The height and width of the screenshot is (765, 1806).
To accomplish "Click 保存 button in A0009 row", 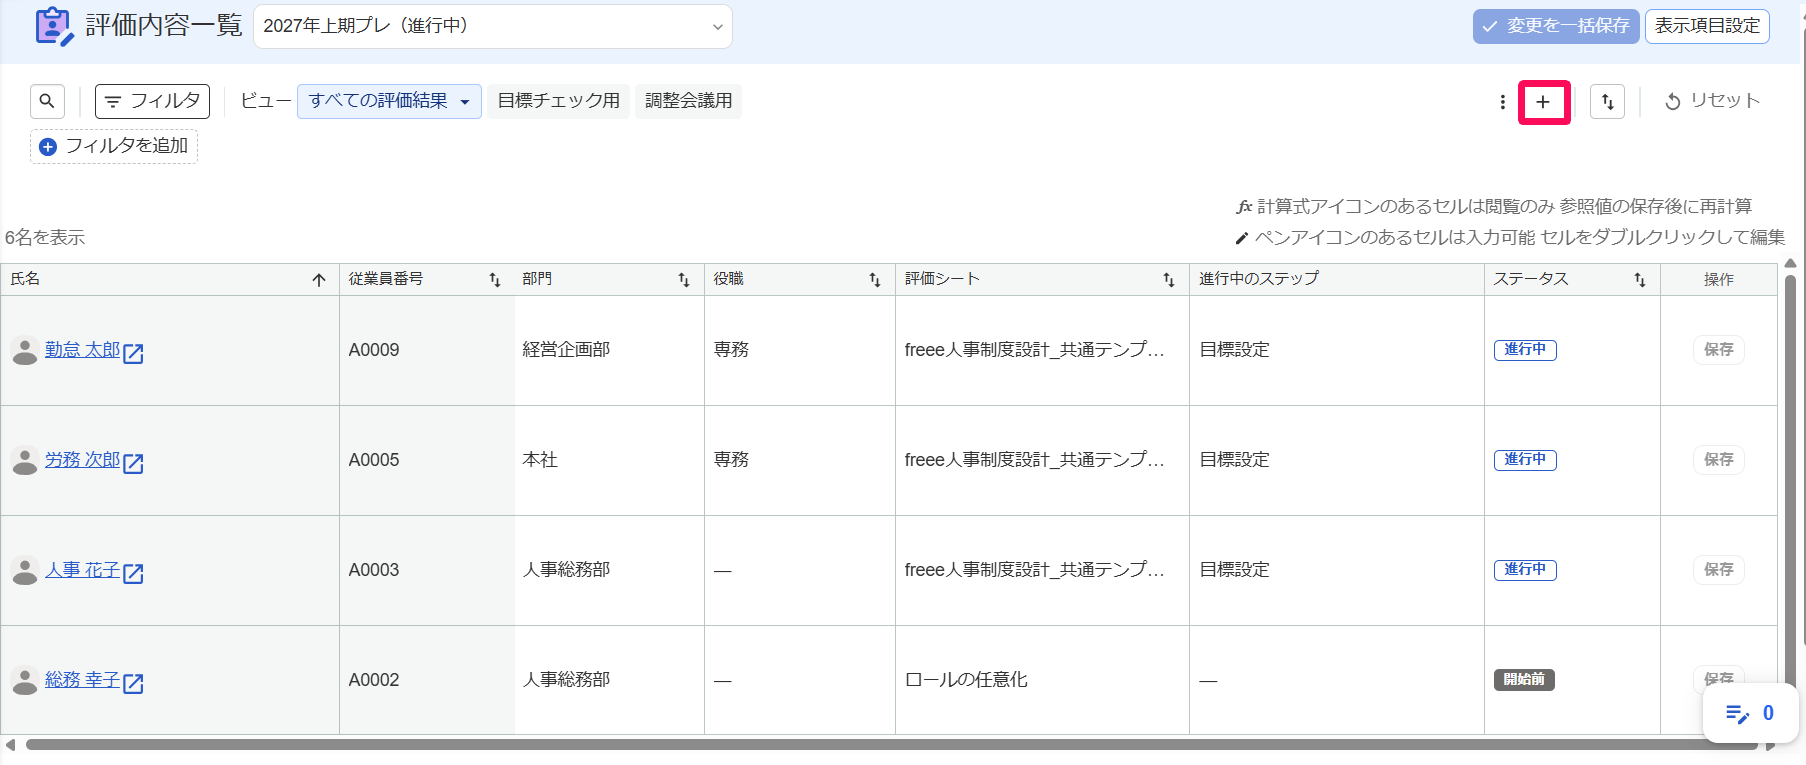I will 1719,350.
